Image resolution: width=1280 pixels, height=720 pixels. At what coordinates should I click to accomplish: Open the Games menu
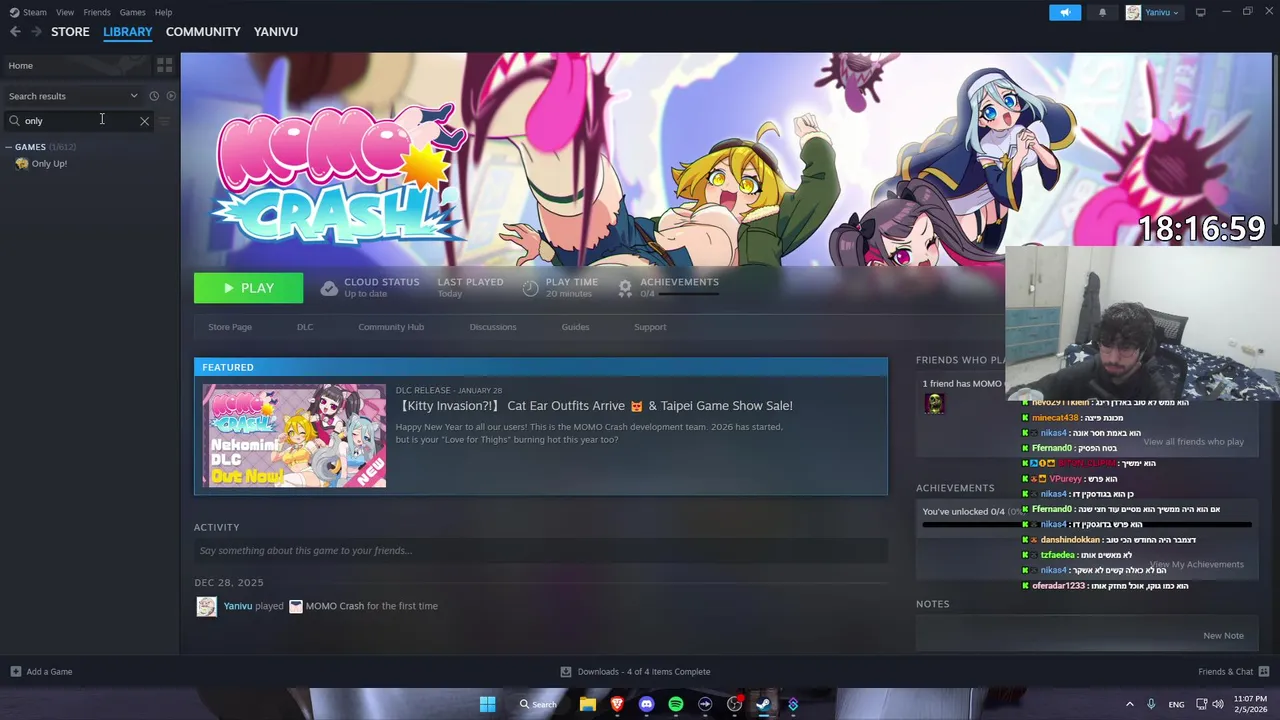132,12
